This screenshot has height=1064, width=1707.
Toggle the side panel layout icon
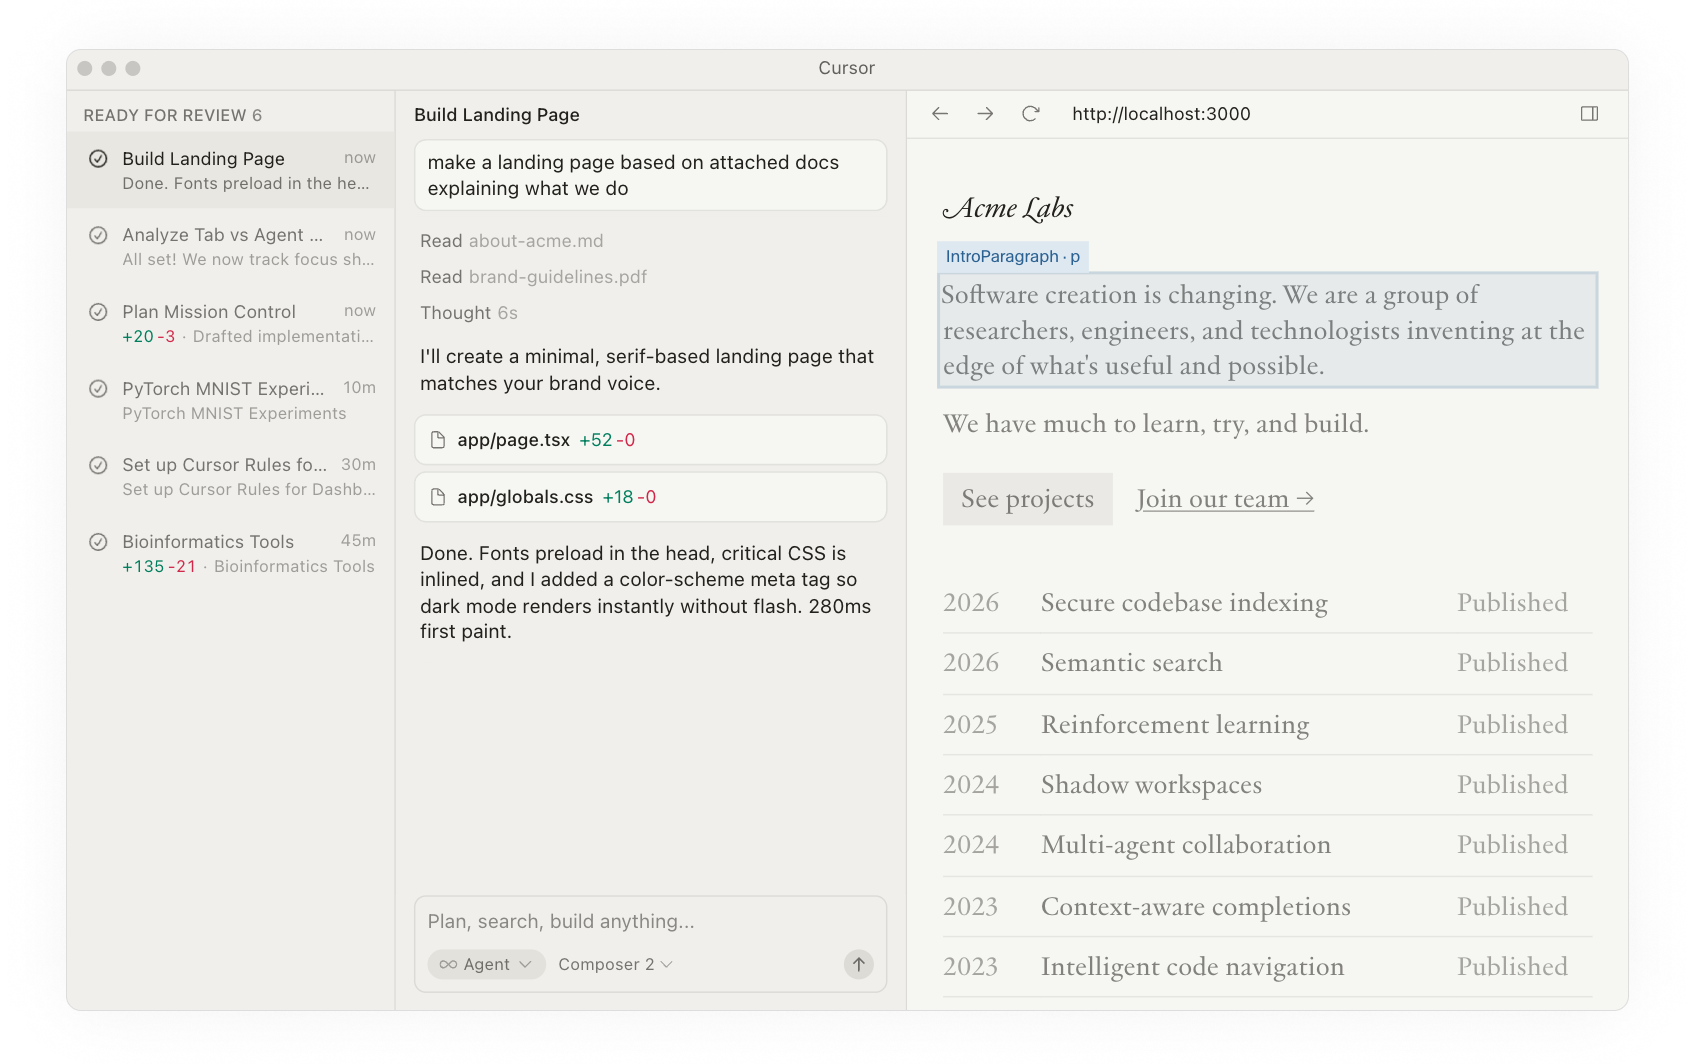(1589, 114)
